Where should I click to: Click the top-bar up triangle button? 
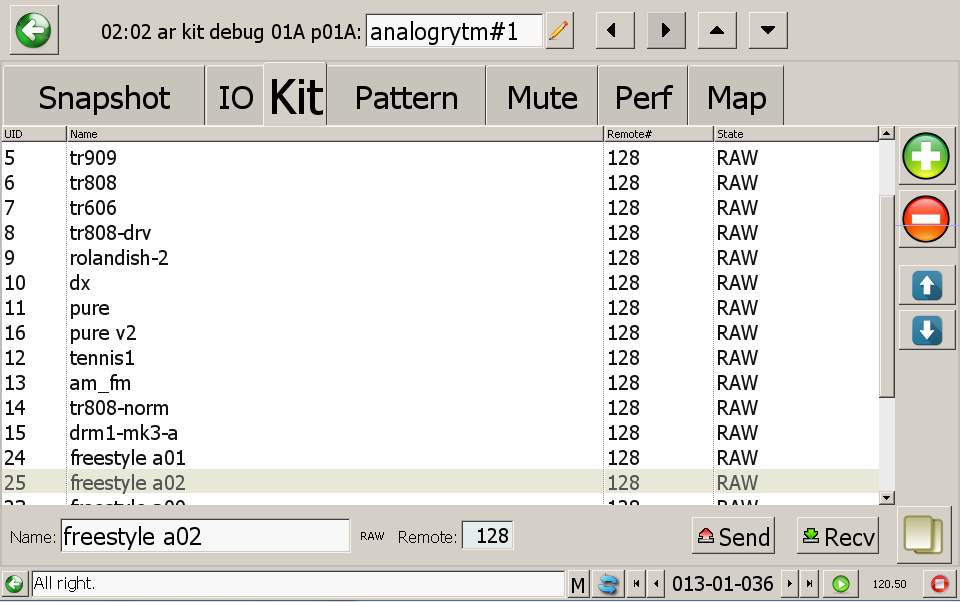point(716,30)
